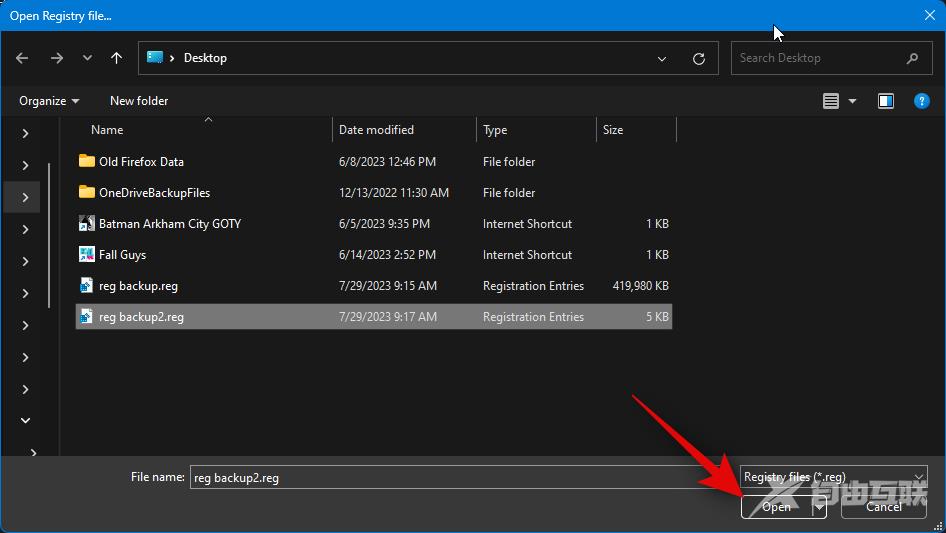Click the Cancel button
This screenshot has width=946, height=533.
click(x=884, y=506)
